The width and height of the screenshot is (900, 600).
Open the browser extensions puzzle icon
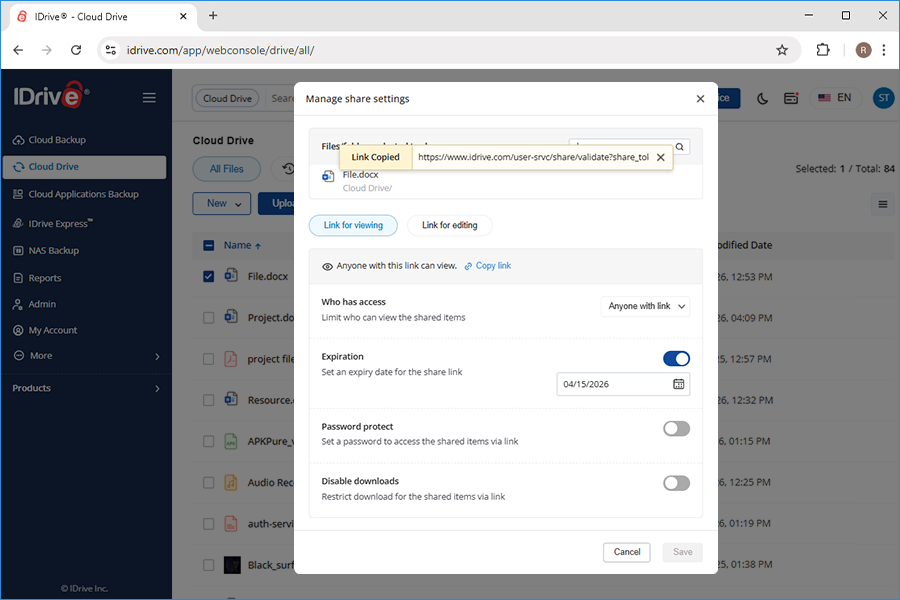coord(823,50)
